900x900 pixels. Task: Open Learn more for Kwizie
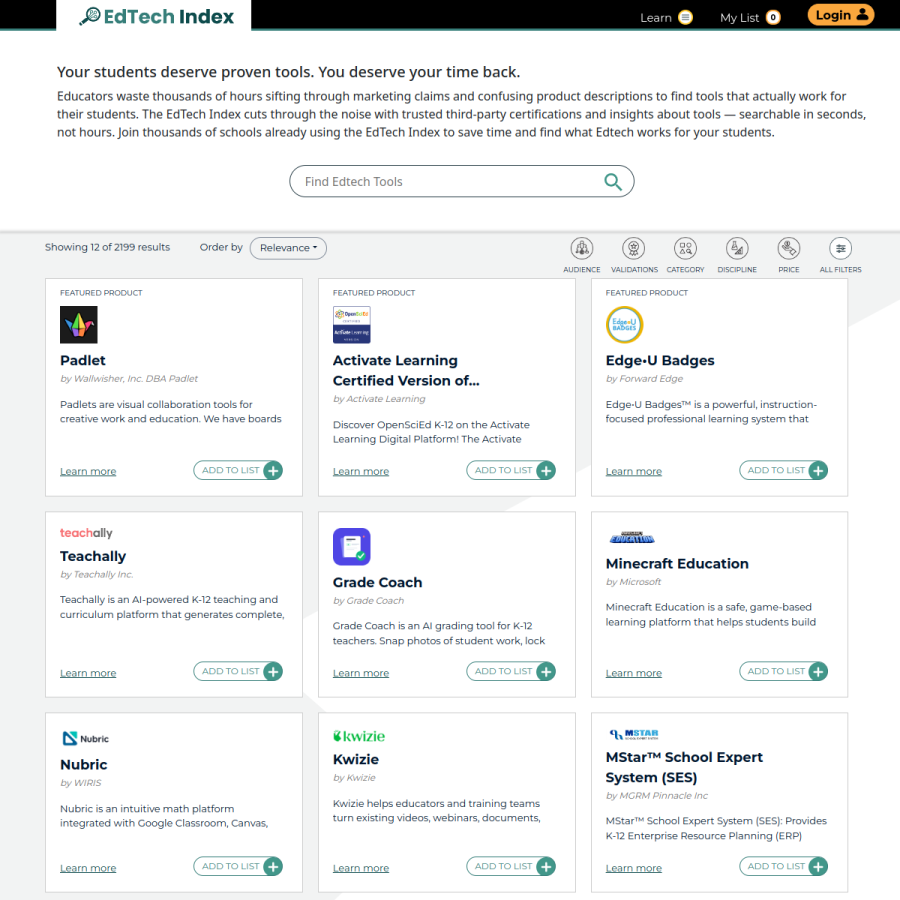361,868
